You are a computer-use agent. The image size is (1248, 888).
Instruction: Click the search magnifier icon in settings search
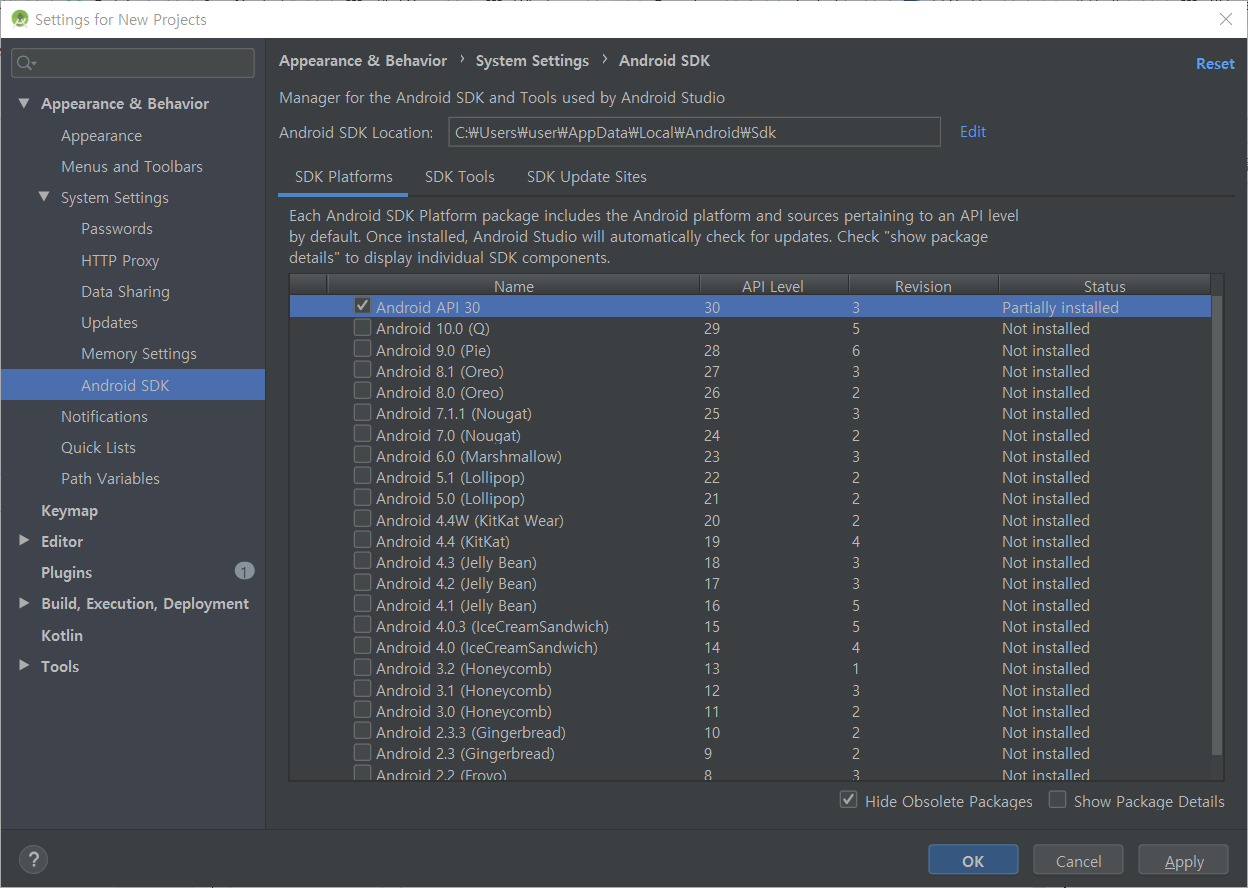pyautogui.click(x=25, y=63)
